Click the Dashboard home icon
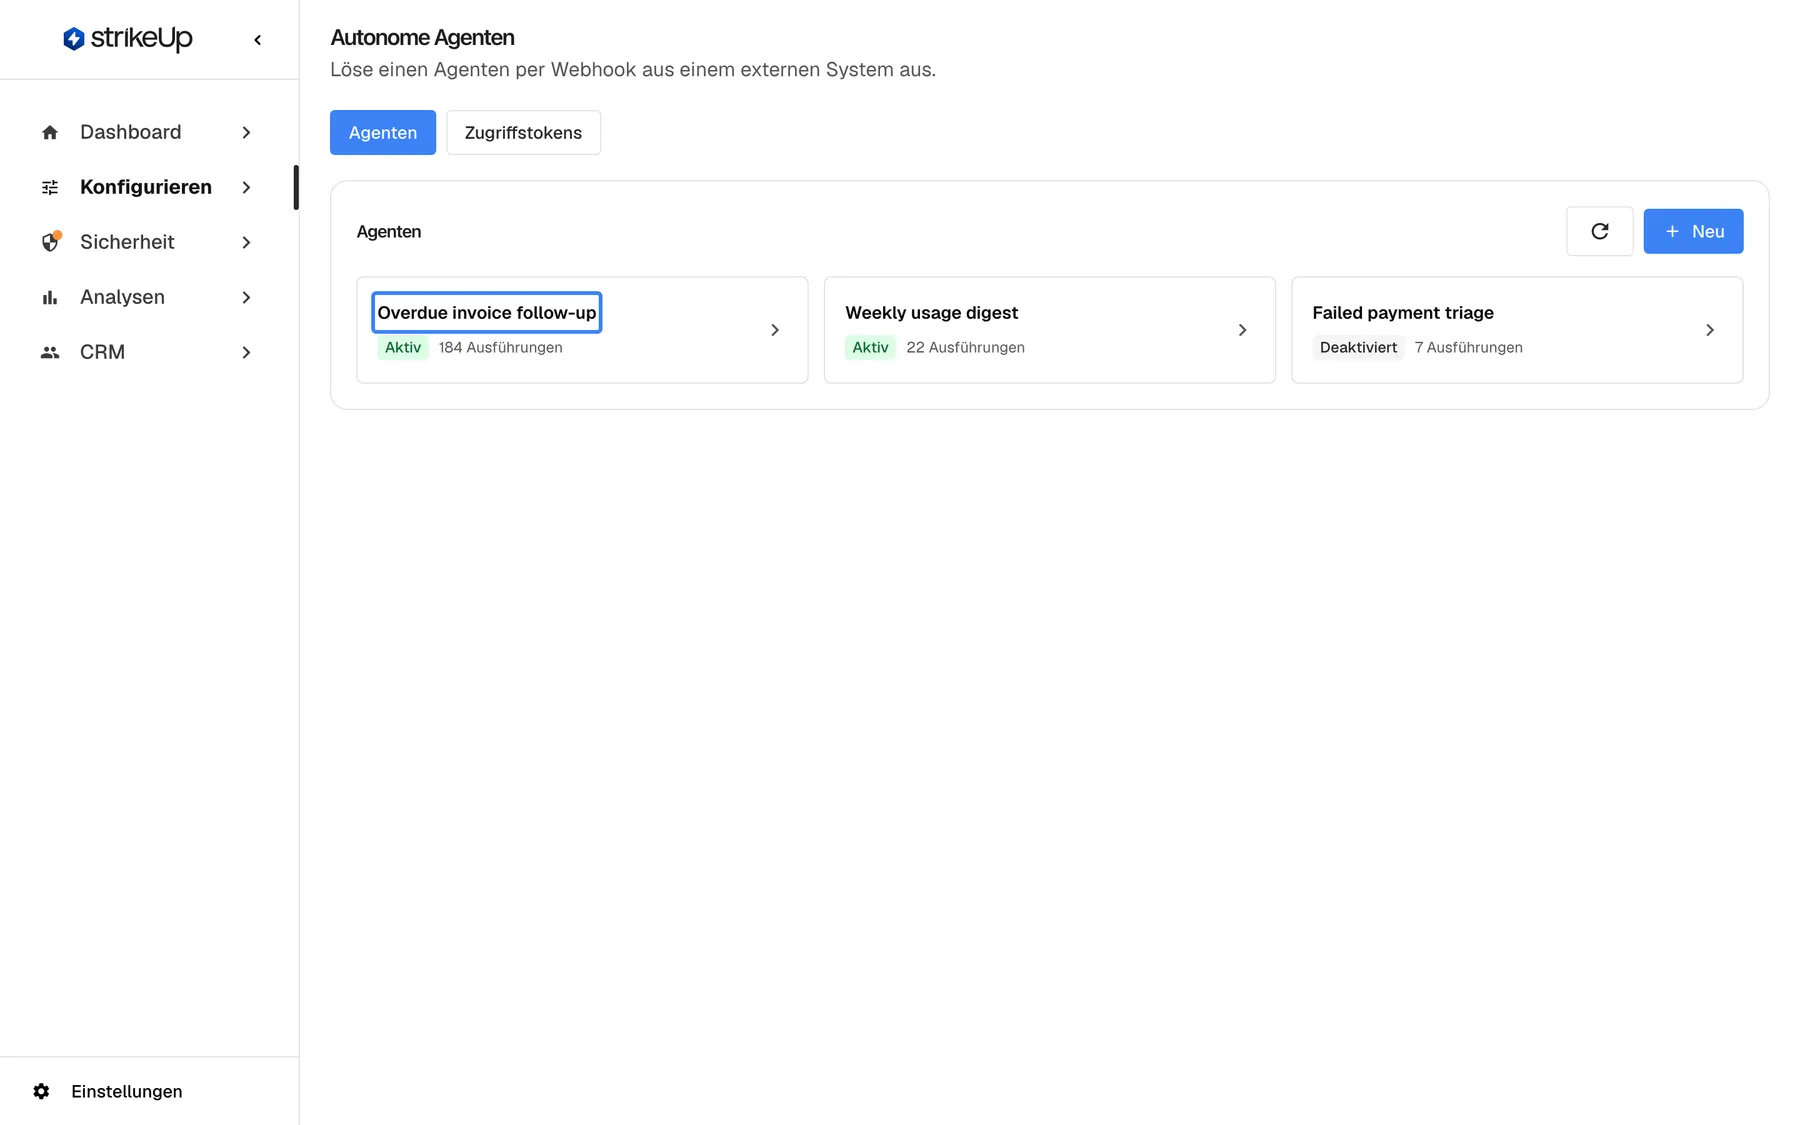The width and height of the screenshot is (1800, 1125). click(50, 132)
